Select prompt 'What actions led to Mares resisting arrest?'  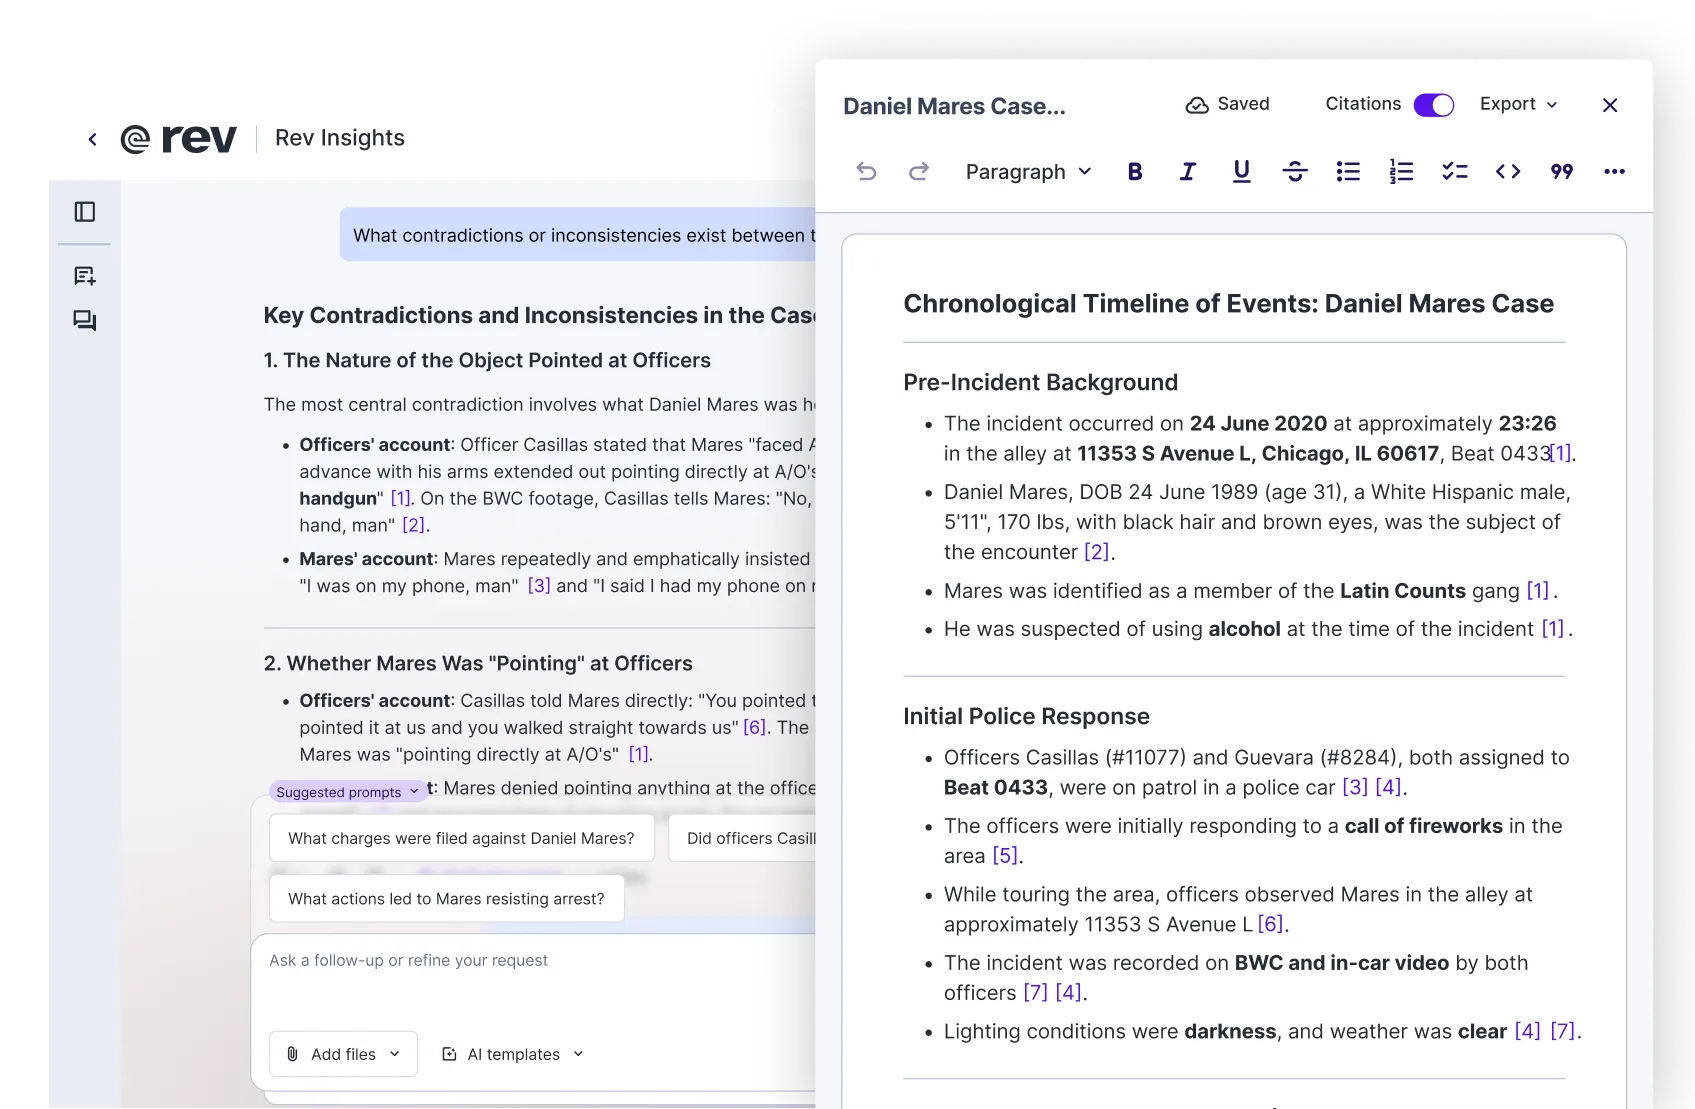pyautogui.click(x=446, y=898)
